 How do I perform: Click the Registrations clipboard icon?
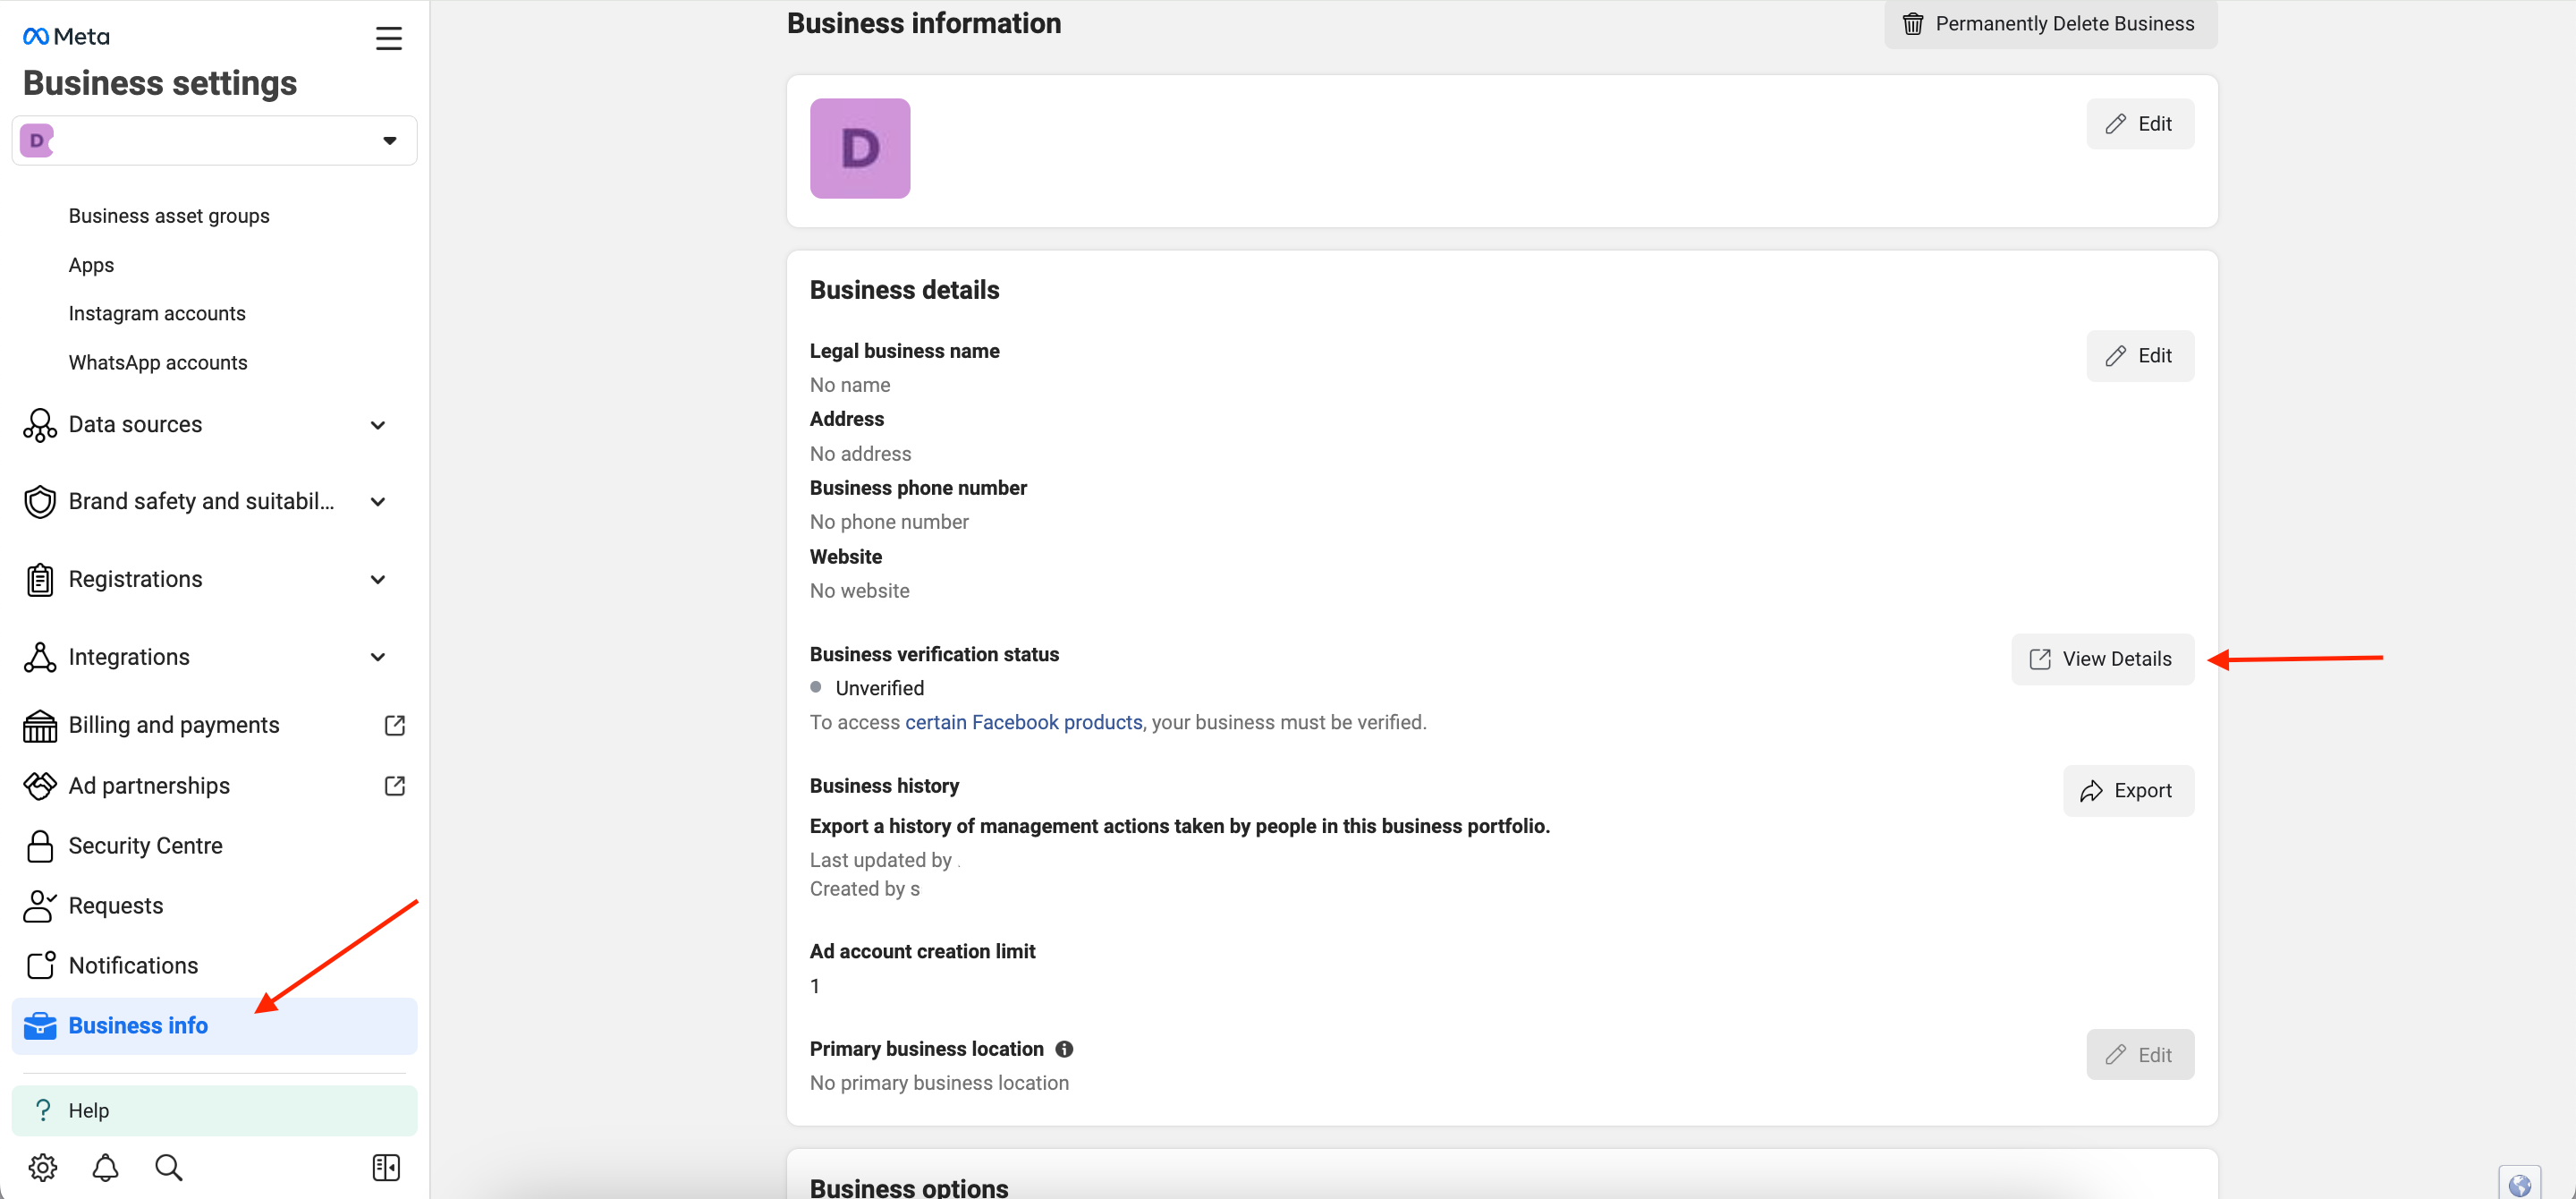40,580
